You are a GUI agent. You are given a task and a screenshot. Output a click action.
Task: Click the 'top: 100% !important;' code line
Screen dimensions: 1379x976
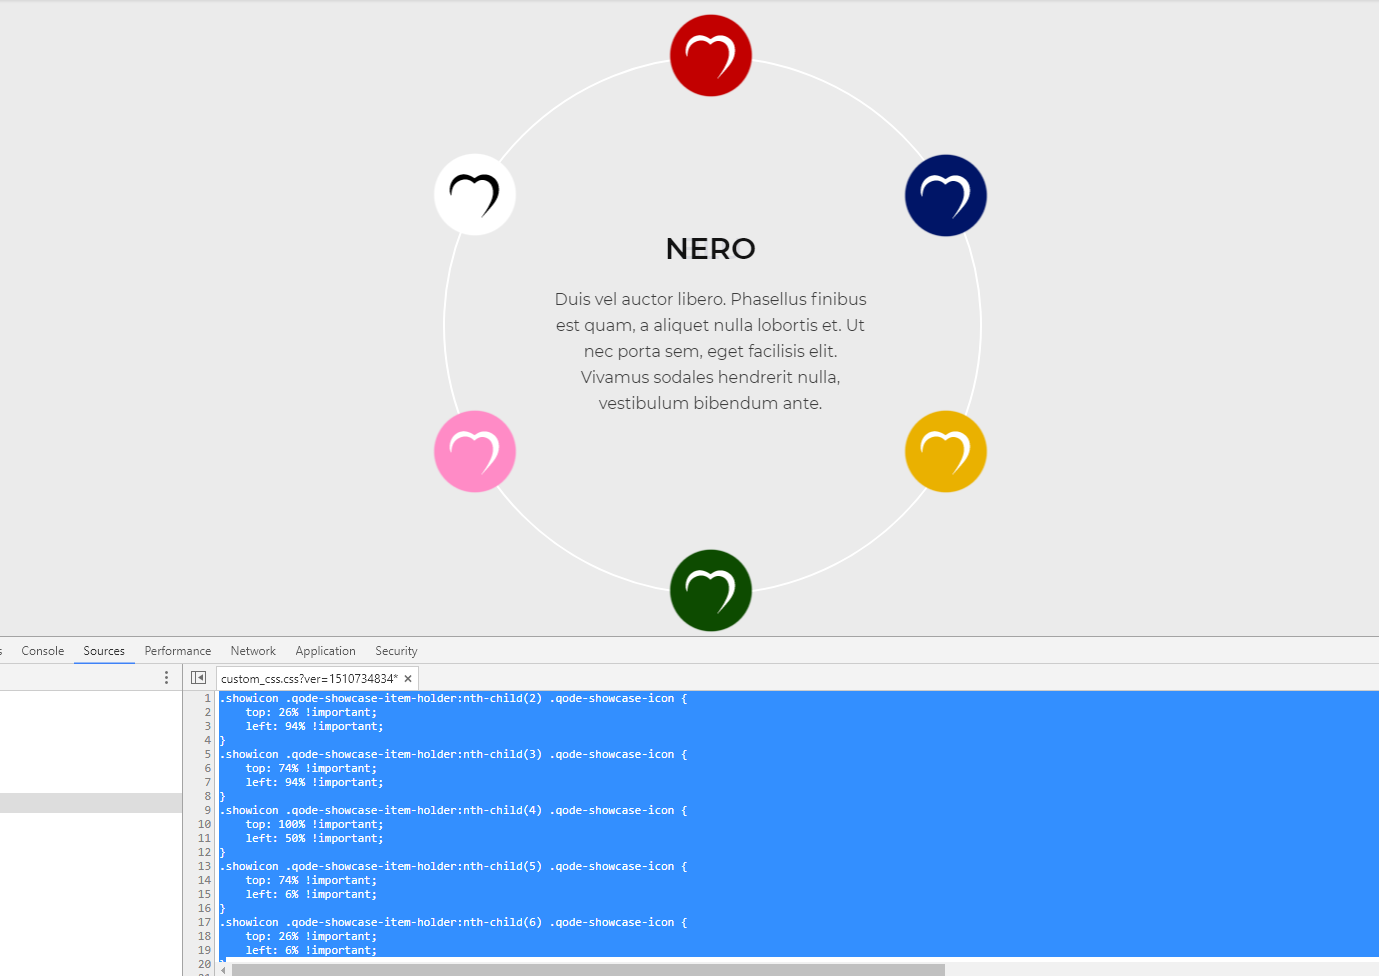(314, 824)
